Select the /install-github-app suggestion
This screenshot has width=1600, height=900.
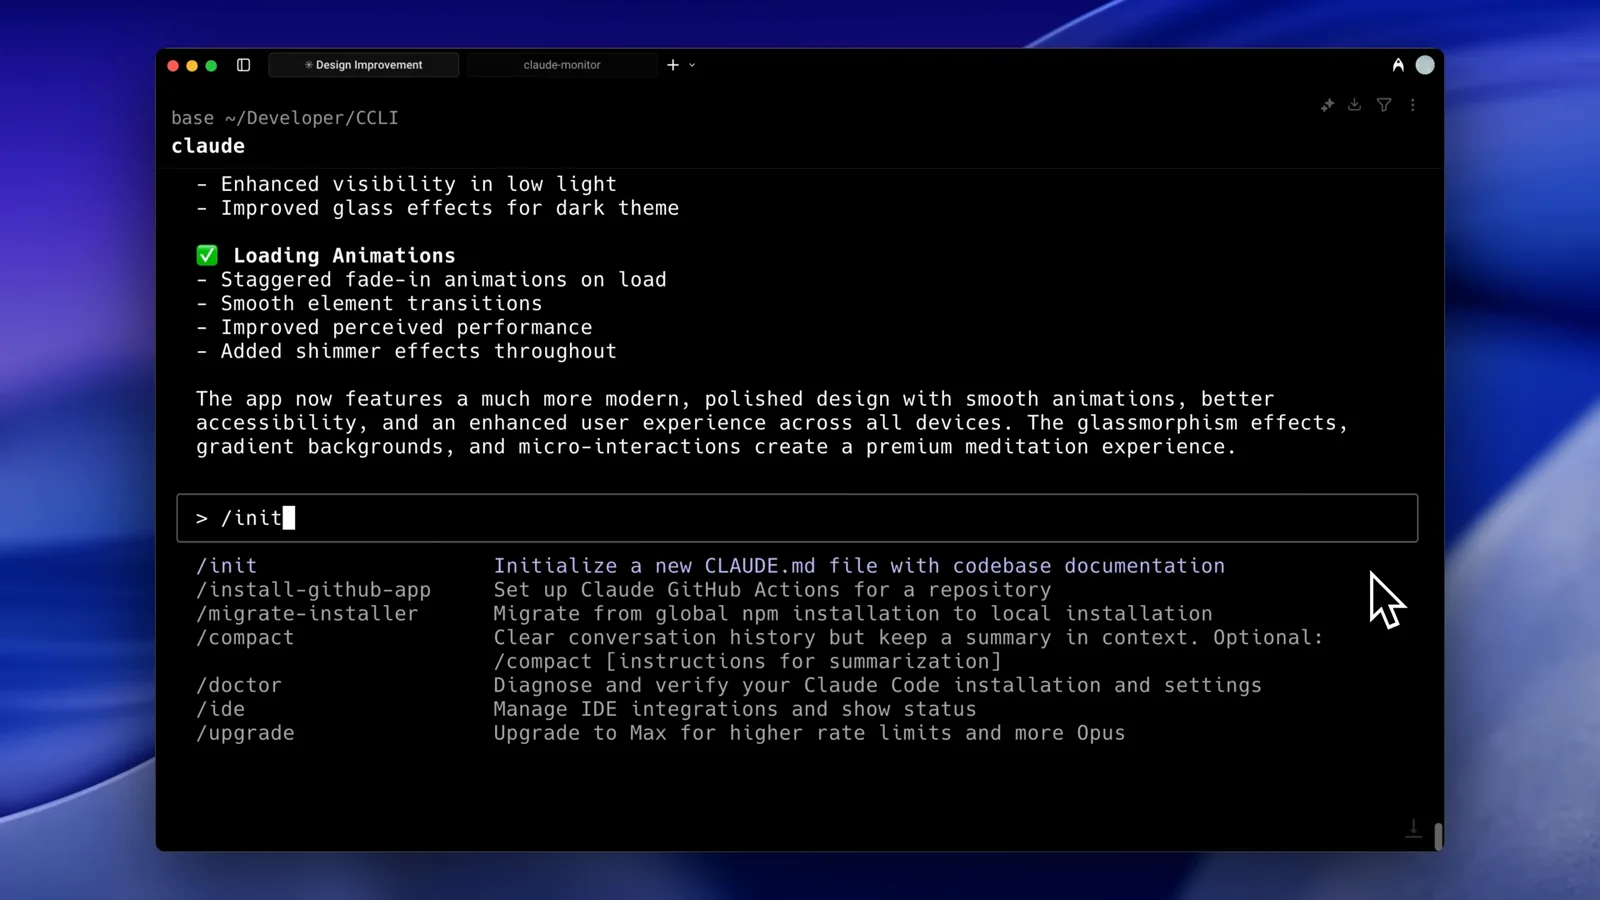(623, 590)
